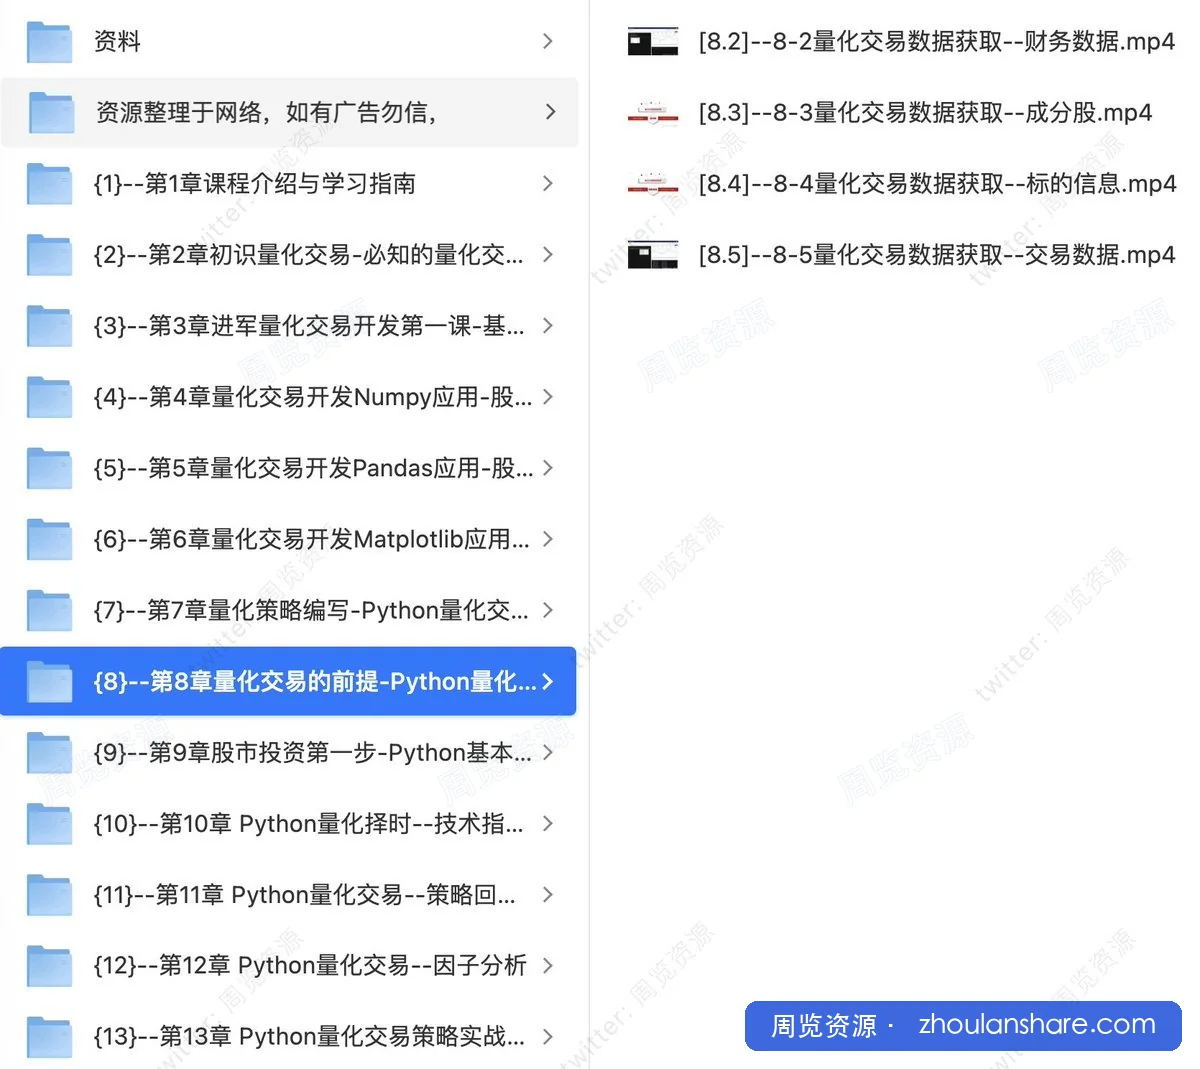Click the folder icon beside 资源整理于网络
Screen dimensions: 1200x1069
pyautogui.click(x=51, y=113)
